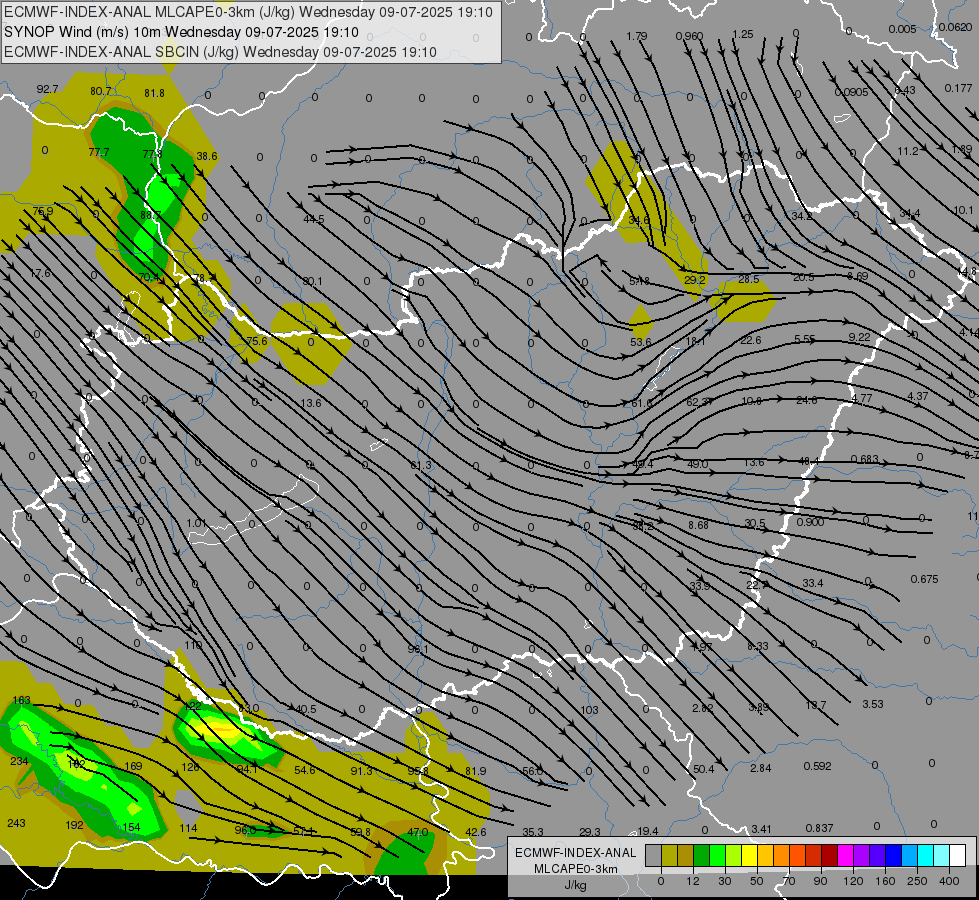
Task: Click the map value '0.675'
Action: pyautogui.click(x=924, y=579)
